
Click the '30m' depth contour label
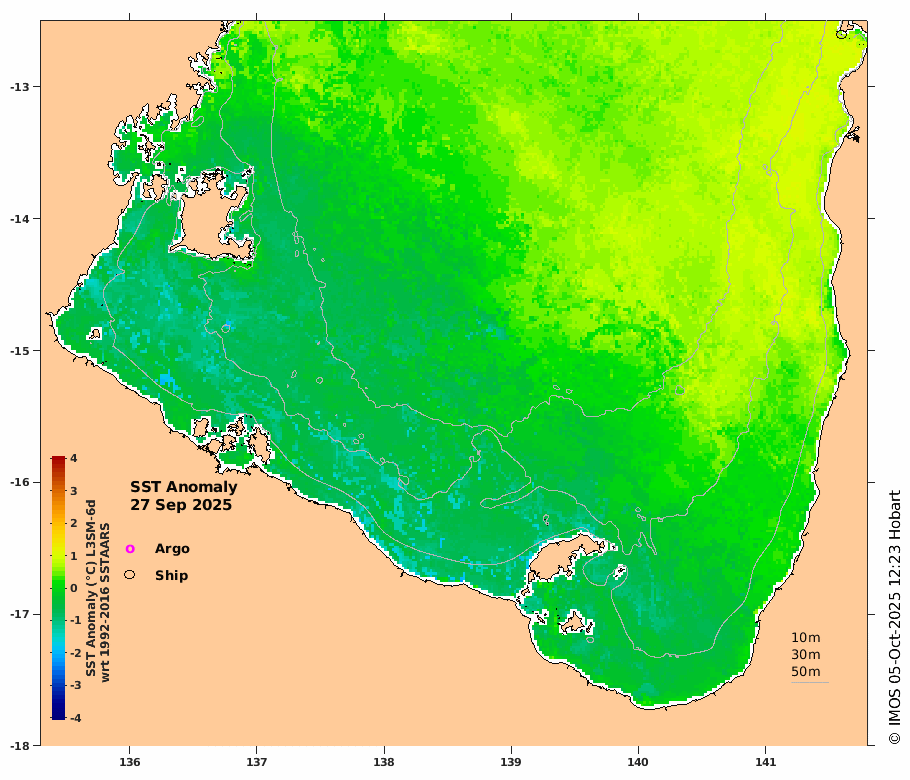(806, 655)
